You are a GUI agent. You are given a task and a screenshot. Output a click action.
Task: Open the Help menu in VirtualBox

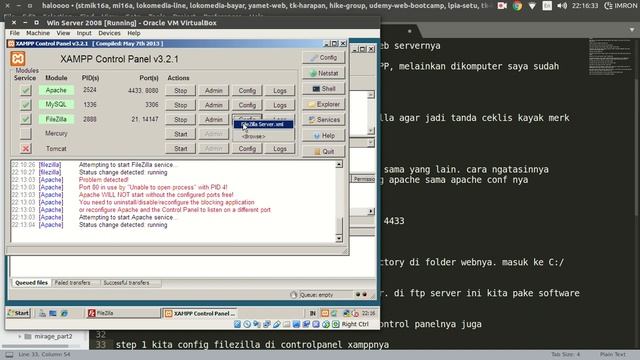click(133, 33)
